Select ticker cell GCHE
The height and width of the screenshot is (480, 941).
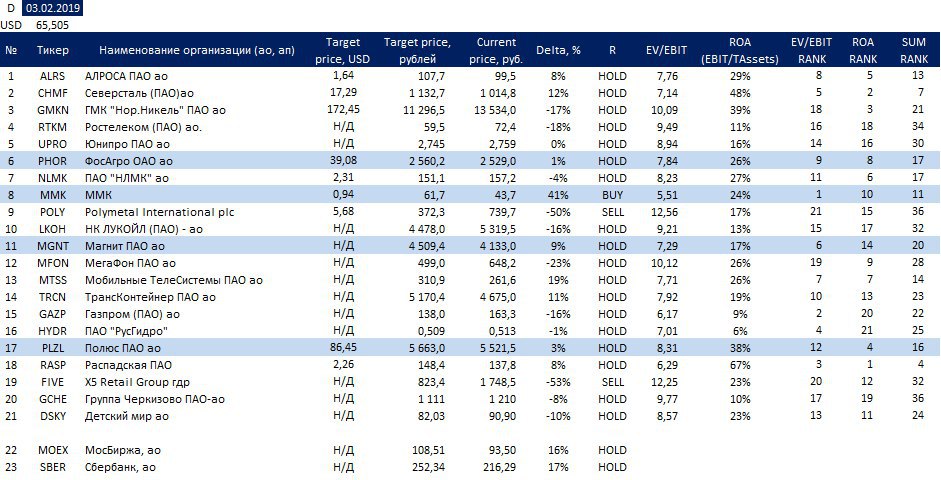[x=53, y=400]
